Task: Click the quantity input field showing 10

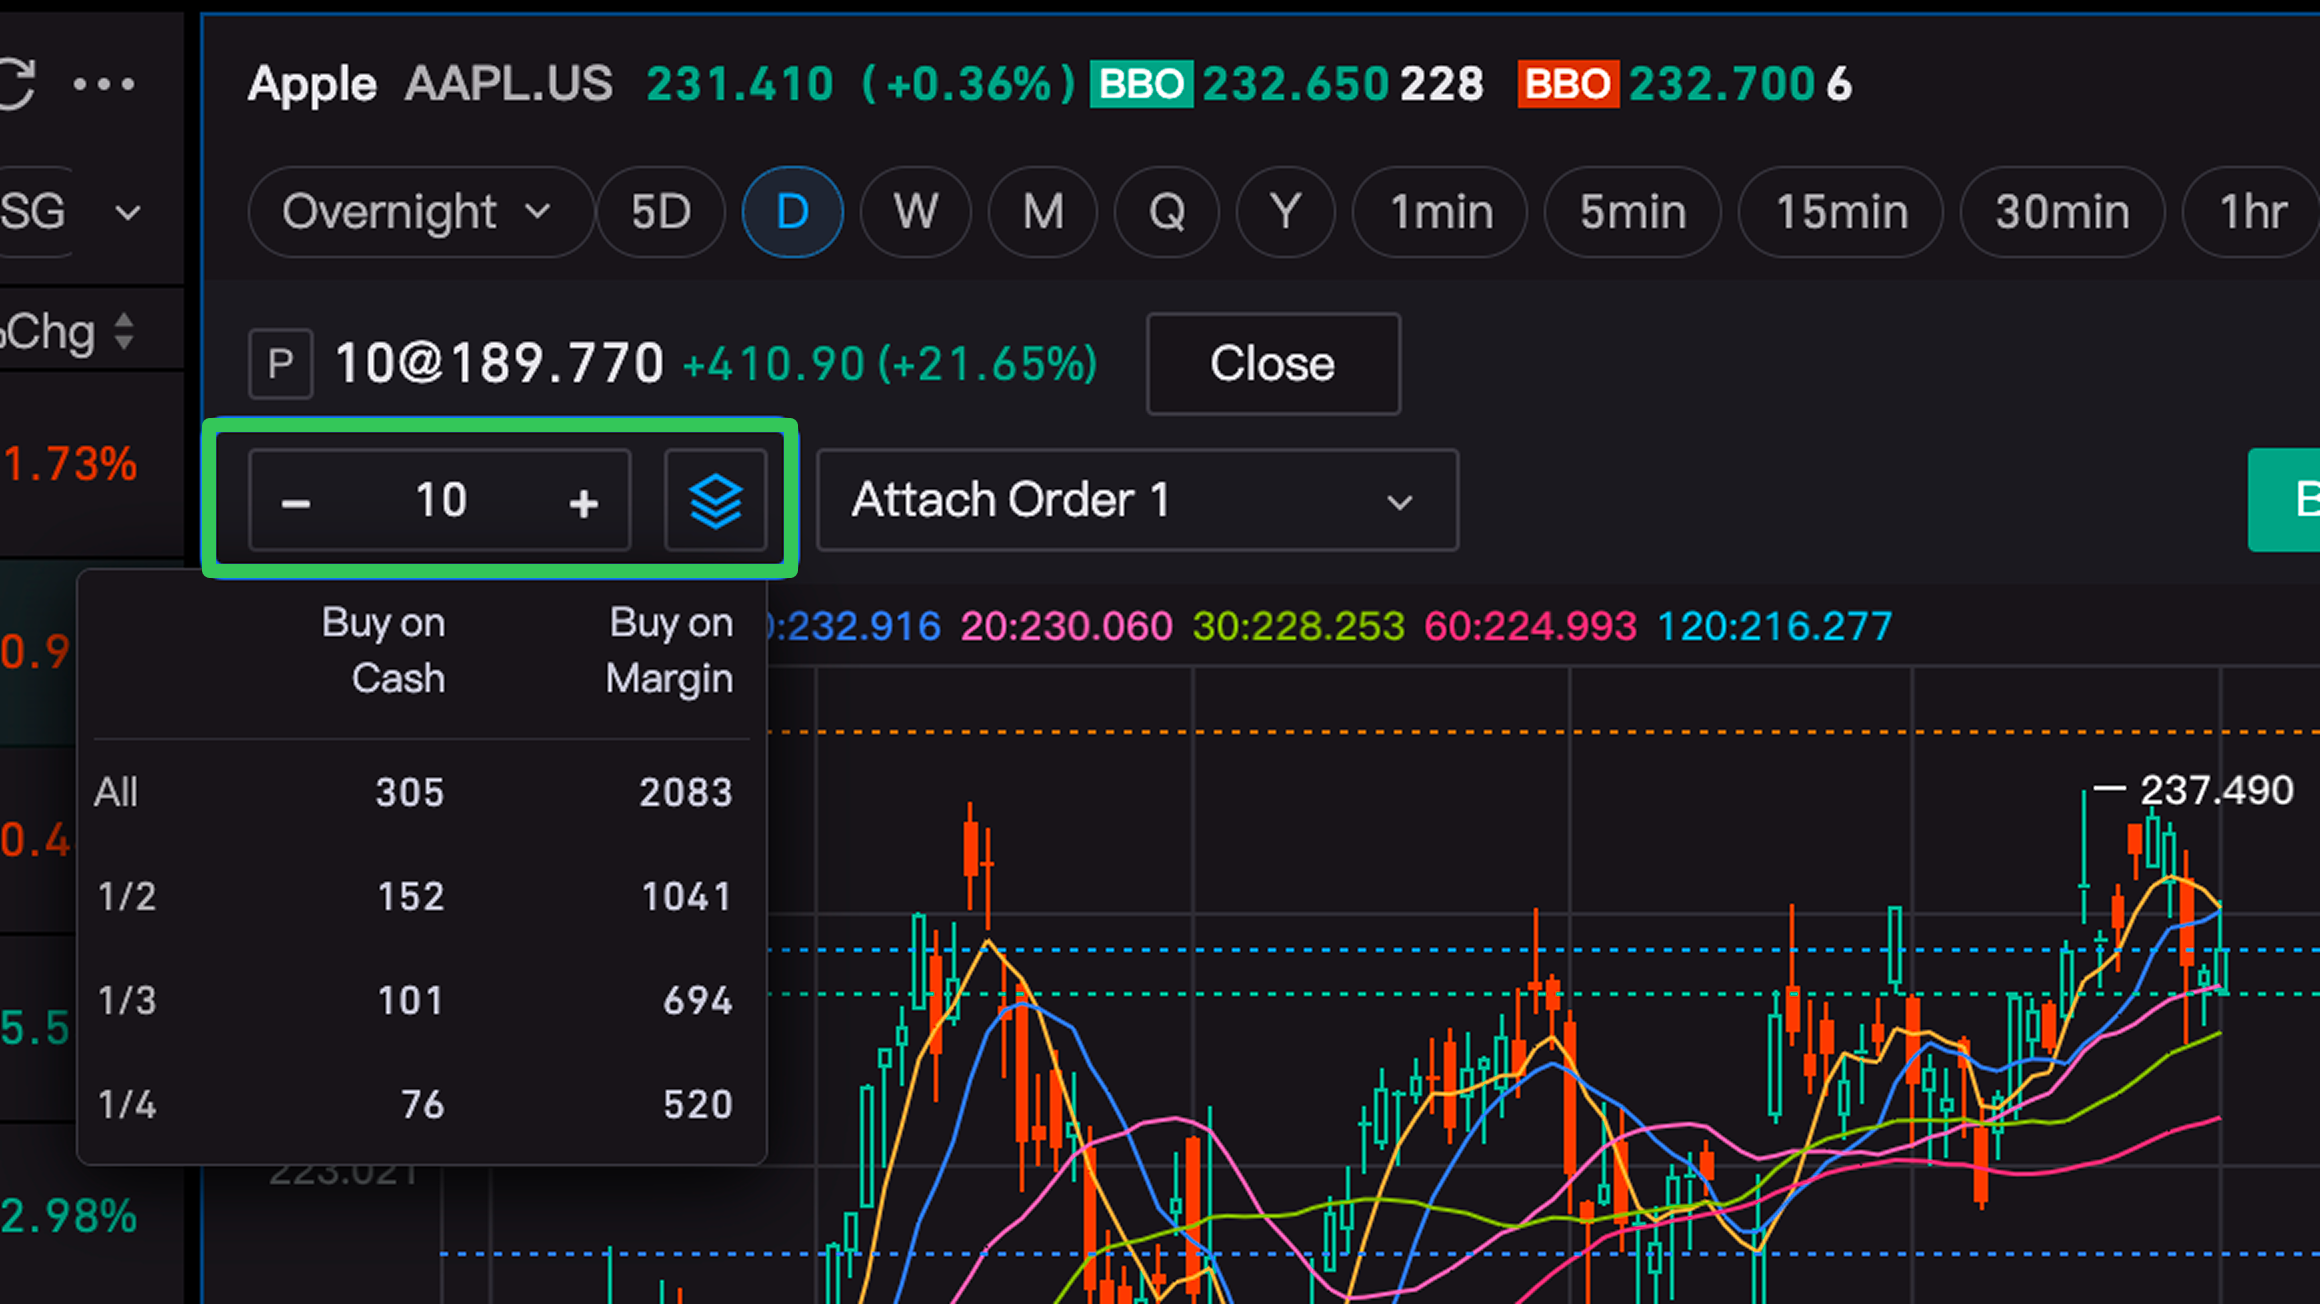Action: [440, 500]
